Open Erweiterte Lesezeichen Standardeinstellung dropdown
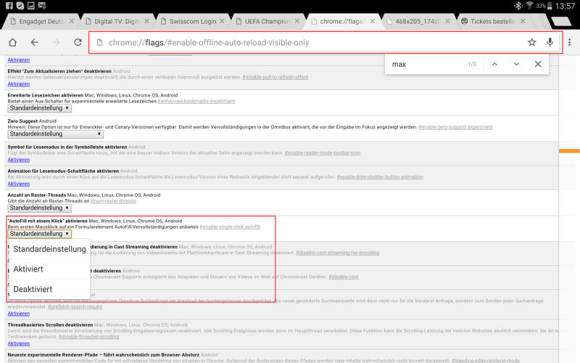 40,108
